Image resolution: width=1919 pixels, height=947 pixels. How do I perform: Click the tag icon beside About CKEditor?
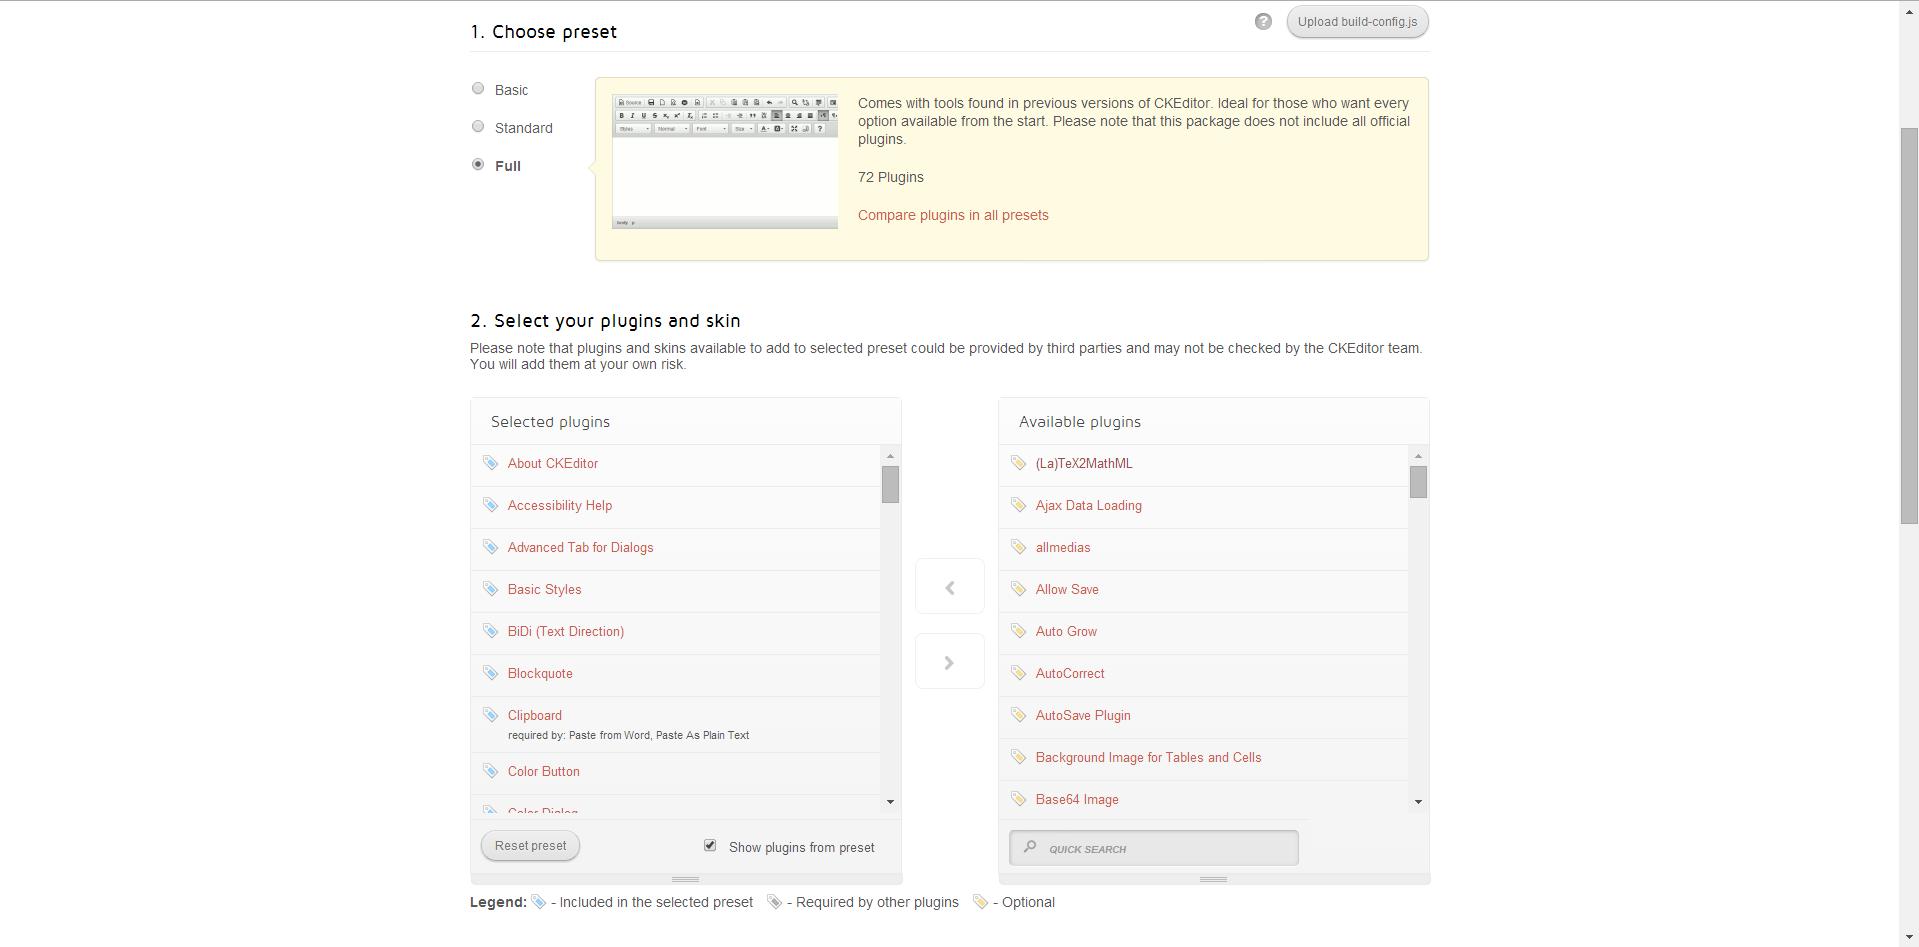(x=490, y=463)
